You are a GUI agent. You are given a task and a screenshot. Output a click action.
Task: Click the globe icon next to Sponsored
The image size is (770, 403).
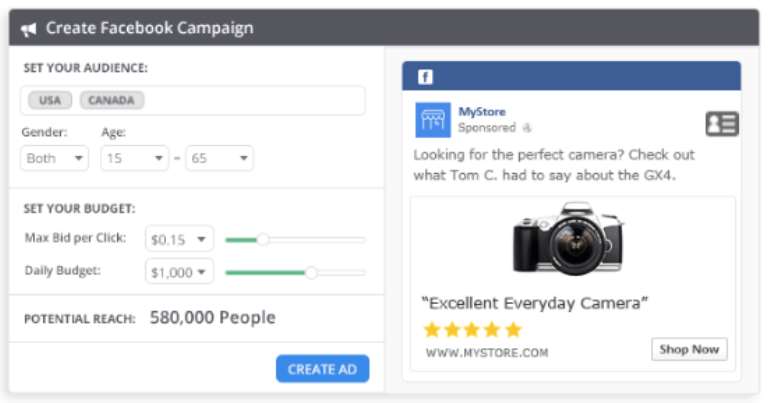(527, 128)
